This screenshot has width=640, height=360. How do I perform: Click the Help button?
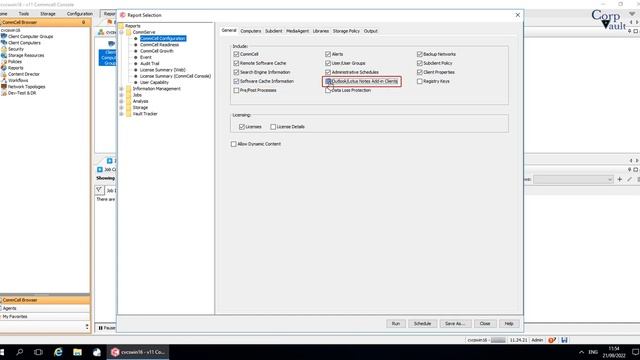click(x=509, y=323)
